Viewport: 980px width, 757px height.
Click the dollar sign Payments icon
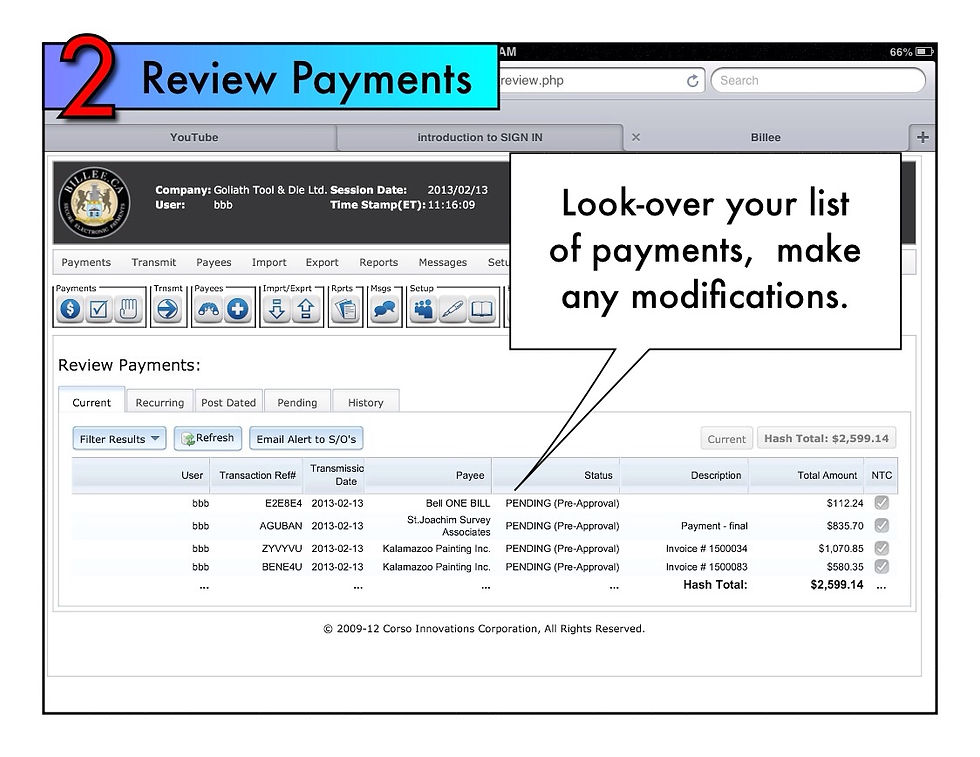(x=71, y=309)
